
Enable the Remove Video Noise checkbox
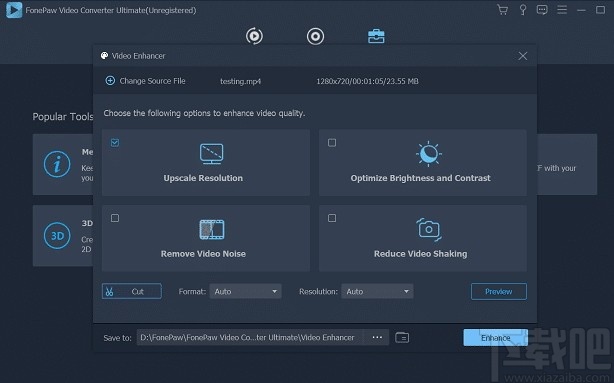115,218
